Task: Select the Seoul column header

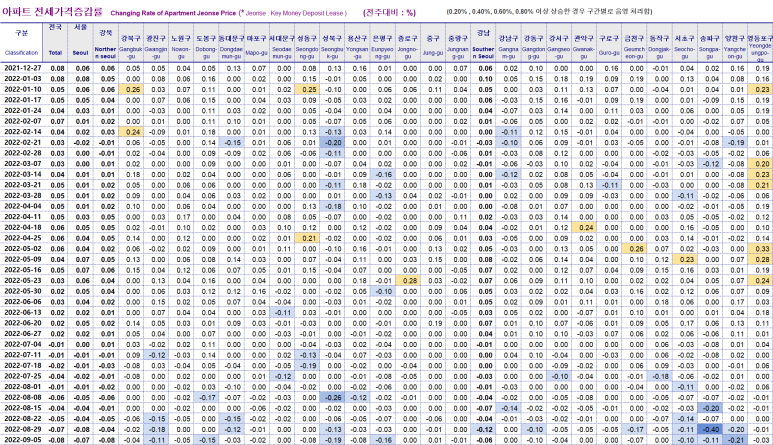Action: coord(80,43)
